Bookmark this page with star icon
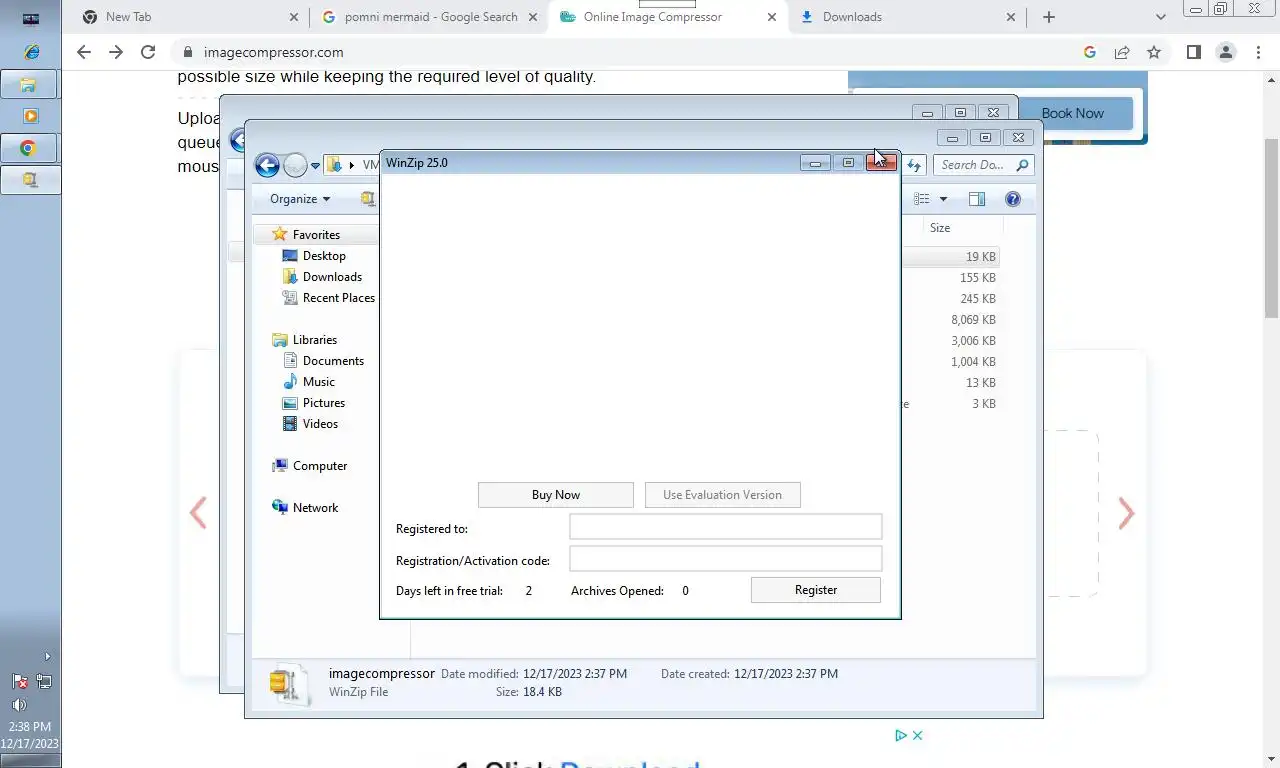The width and height of the screenshot is (1280, 768). pos(1154,52)
